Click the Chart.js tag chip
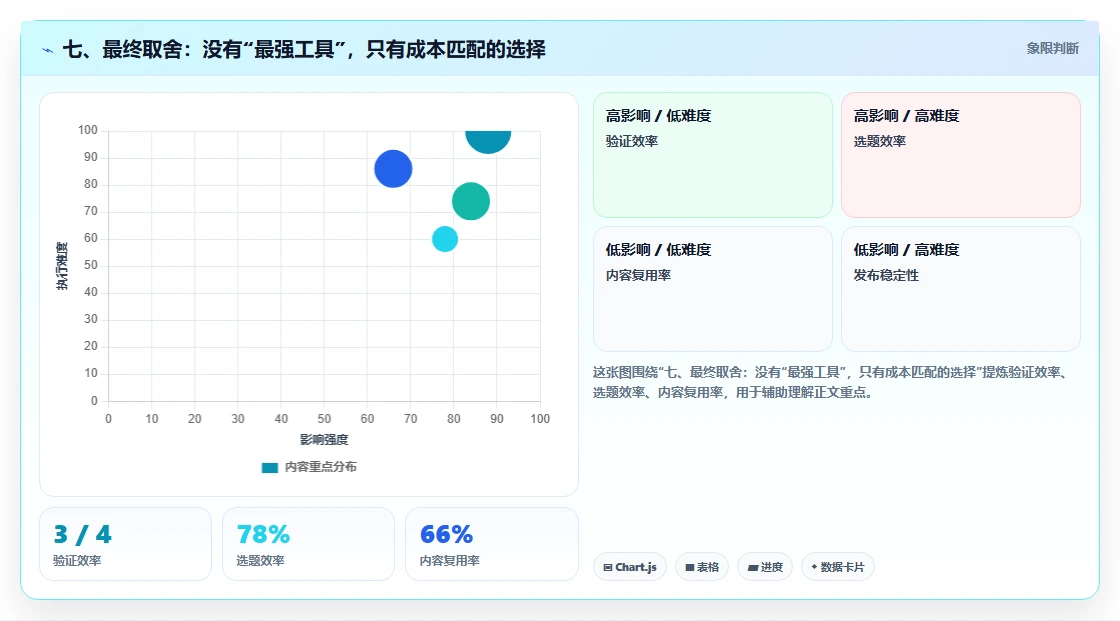The width and height of the screenshot is (1120, 621). click(x=630, y=567)
